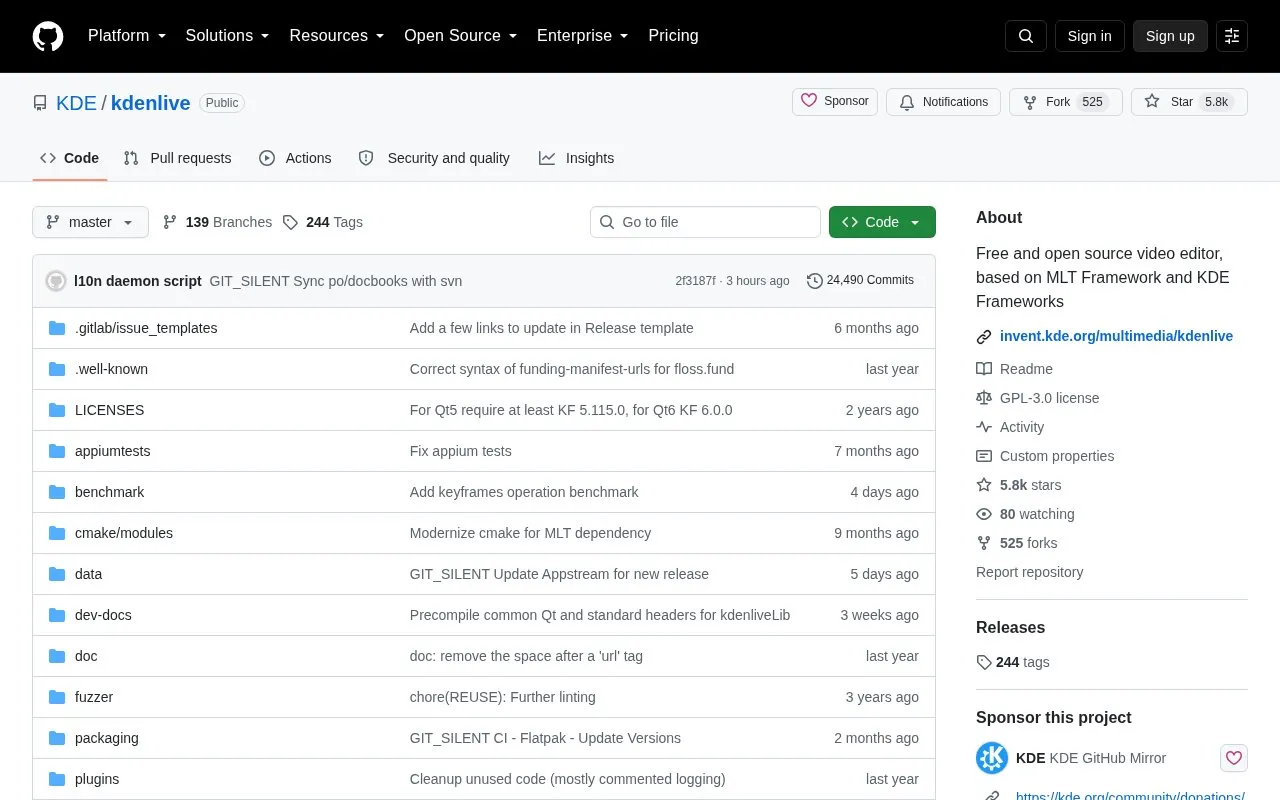Image resolution: width=1280 pixels, height=800 pixels.
Task: Click the KDE organization logo avatar
Action: point(992,758)
